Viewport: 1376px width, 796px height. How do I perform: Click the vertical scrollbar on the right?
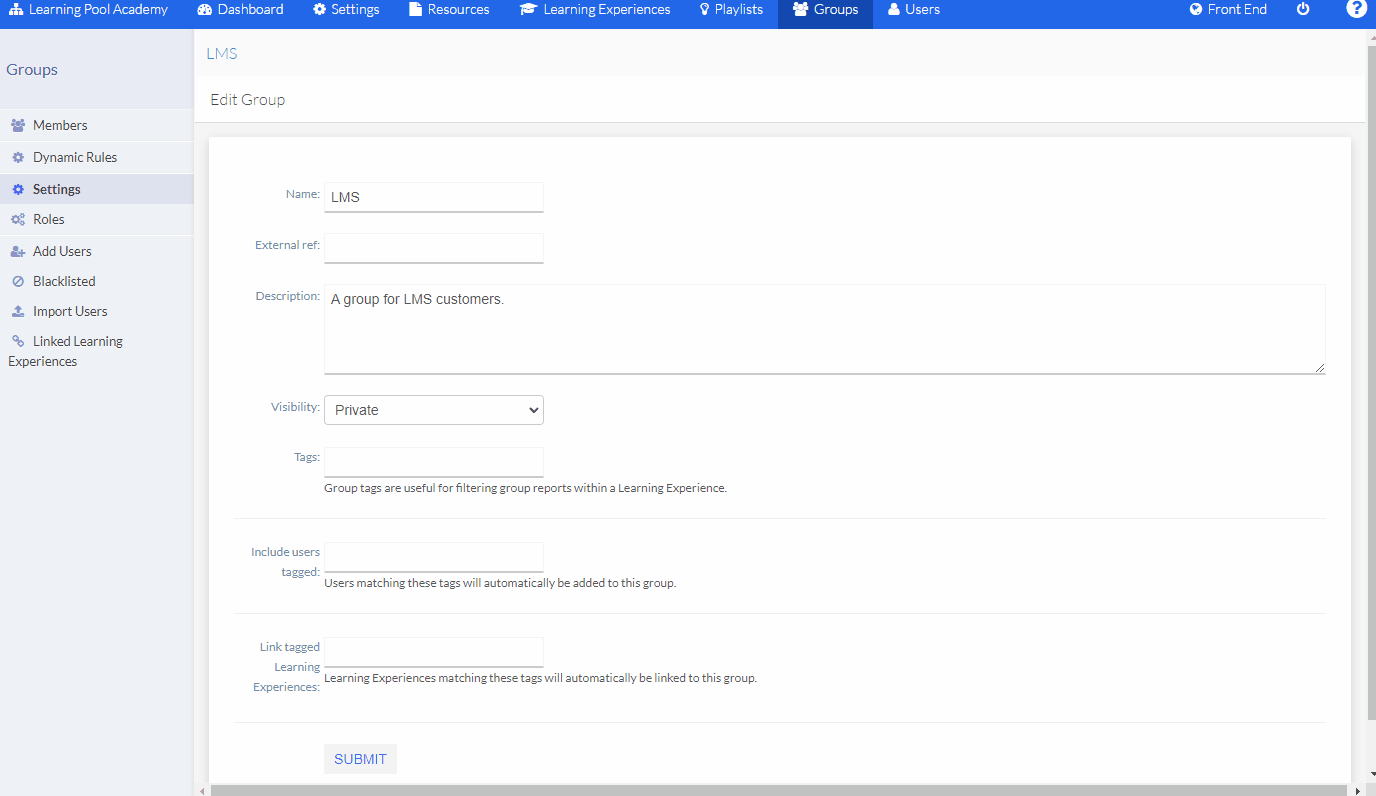point(1369,400)
